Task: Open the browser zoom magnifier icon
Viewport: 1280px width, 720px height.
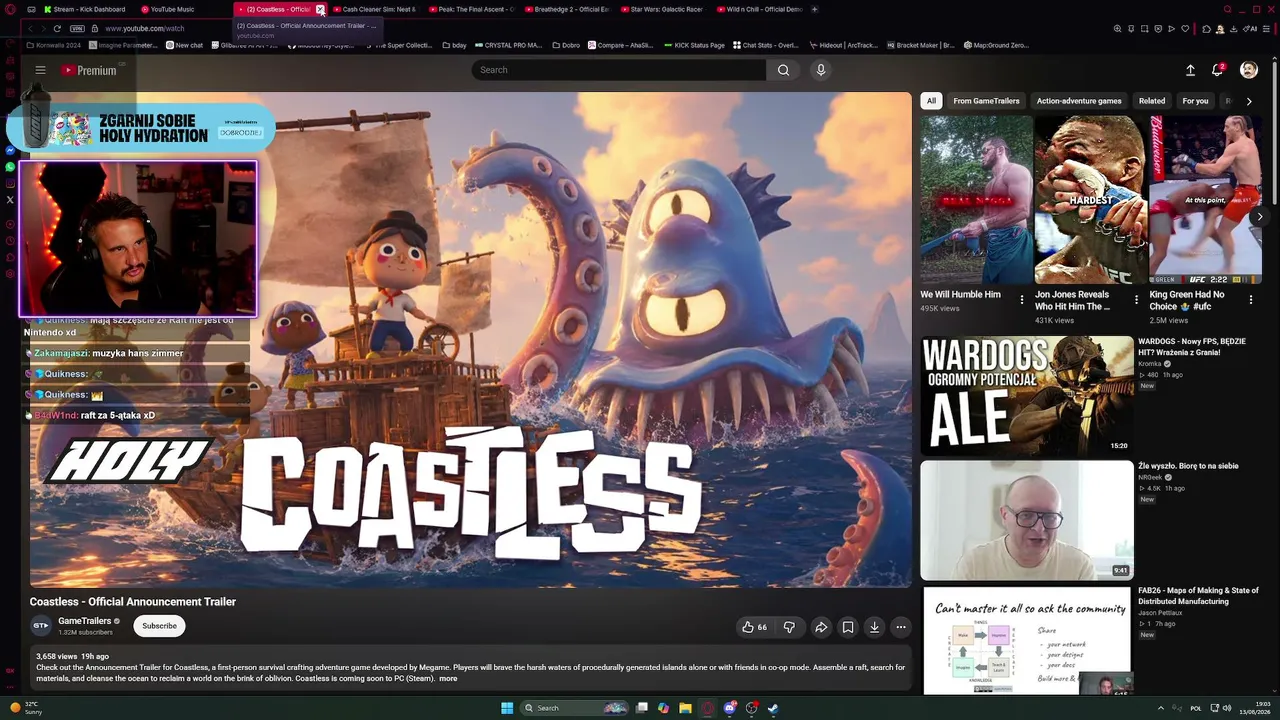Action: [1117, 28]
